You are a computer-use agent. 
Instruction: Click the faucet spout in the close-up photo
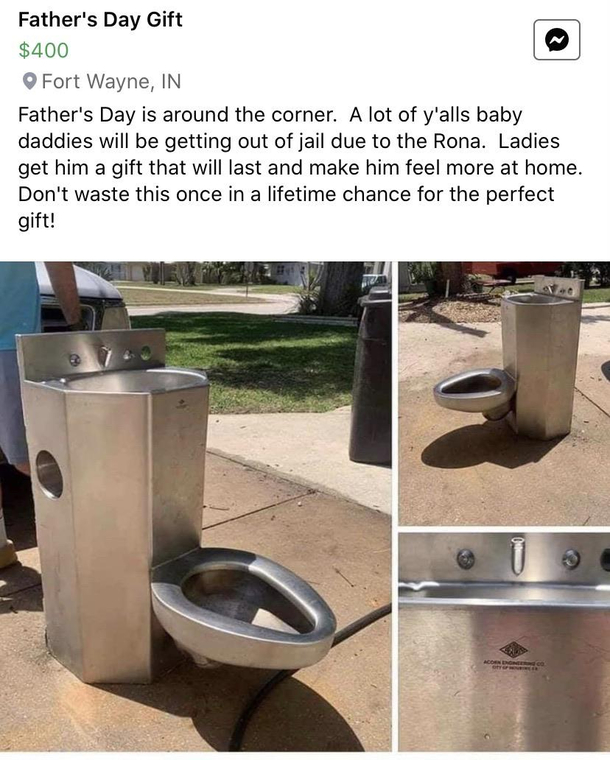pos(517,554)
